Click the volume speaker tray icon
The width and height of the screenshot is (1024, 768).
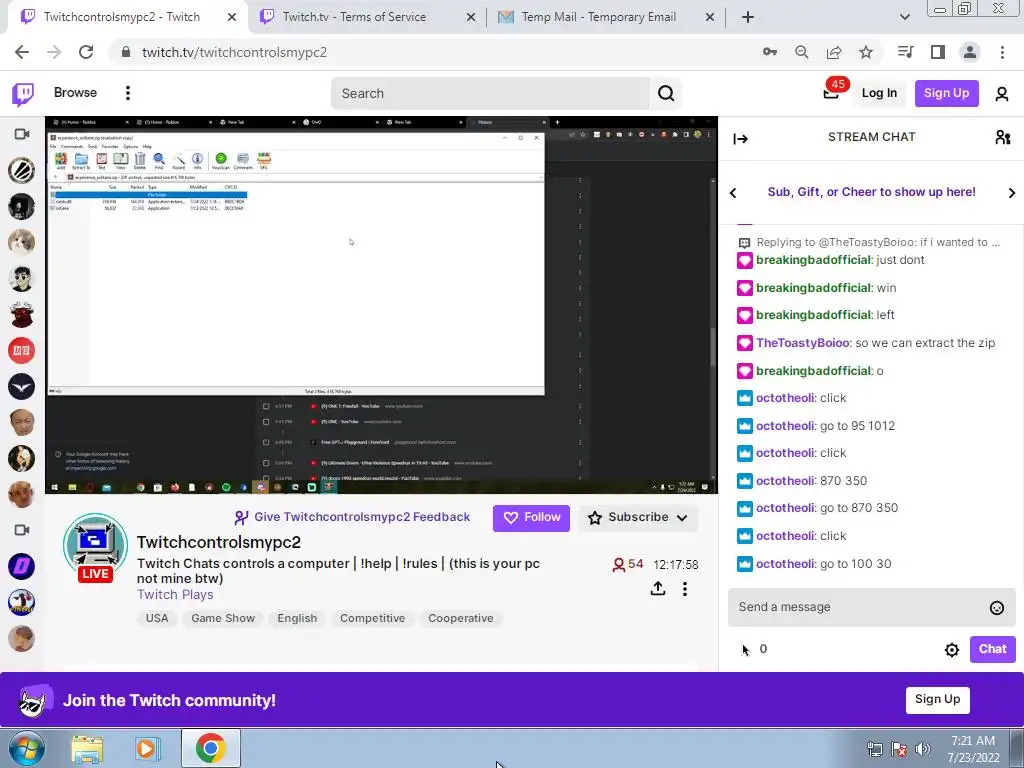922,749
